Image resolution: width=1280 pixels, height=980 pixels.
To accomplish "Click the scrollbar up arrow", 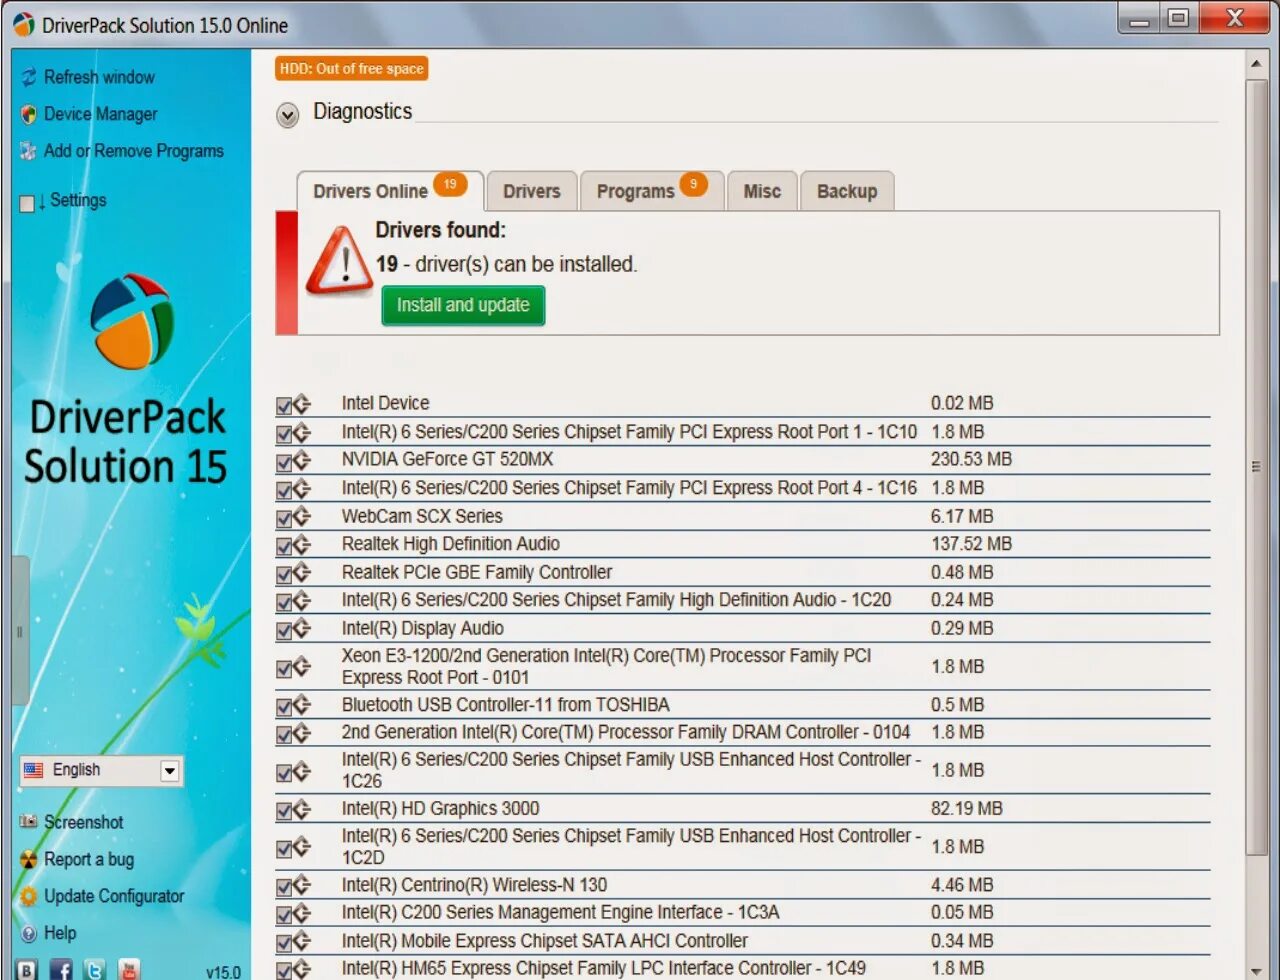I will (1257, 65).
